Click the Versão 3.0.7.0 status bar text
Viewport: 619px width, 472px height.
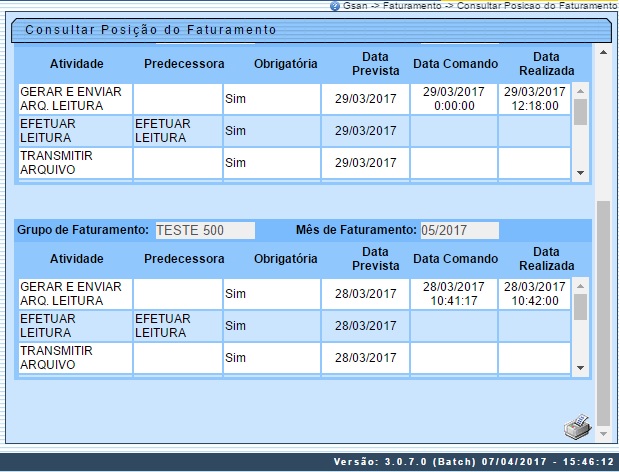(x=472, y=462)
